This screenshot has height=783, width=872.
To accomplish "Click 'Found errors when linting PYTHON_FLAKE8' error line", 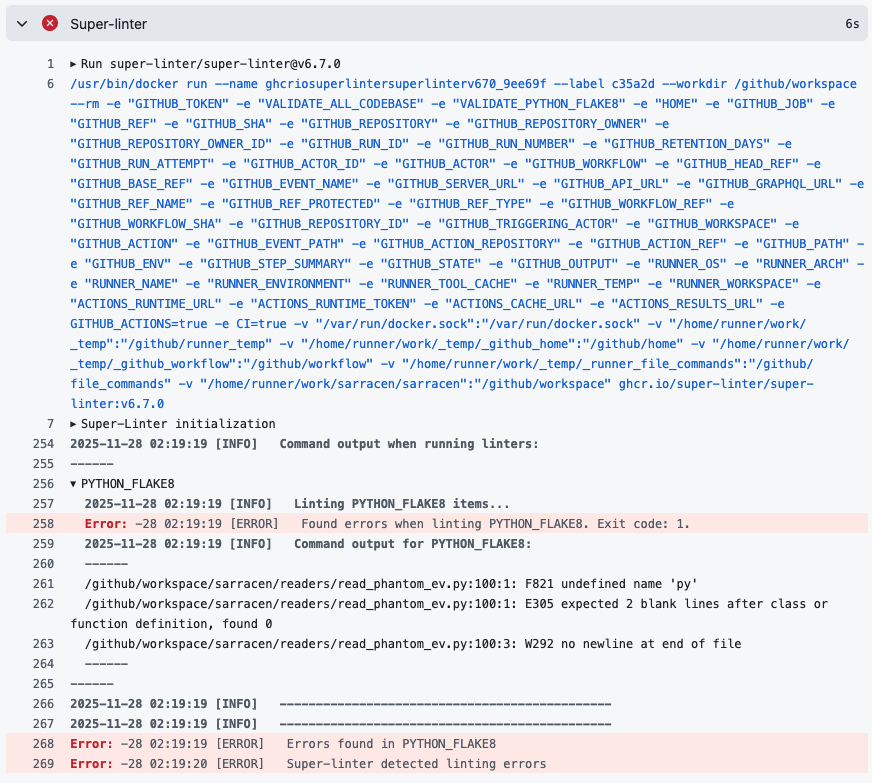I will click(387, 524).
